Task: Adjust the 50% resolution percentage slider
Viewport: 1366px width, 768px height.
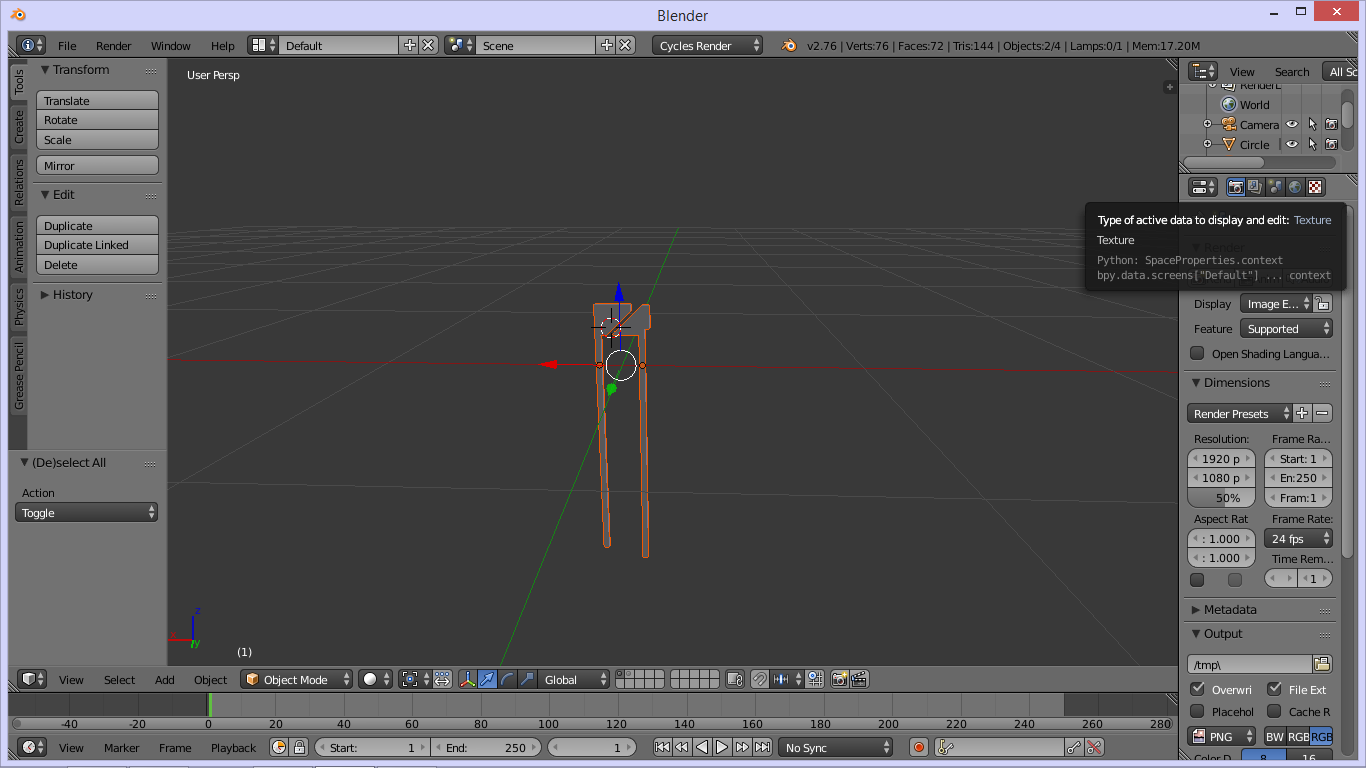Action: point(1223,497)
